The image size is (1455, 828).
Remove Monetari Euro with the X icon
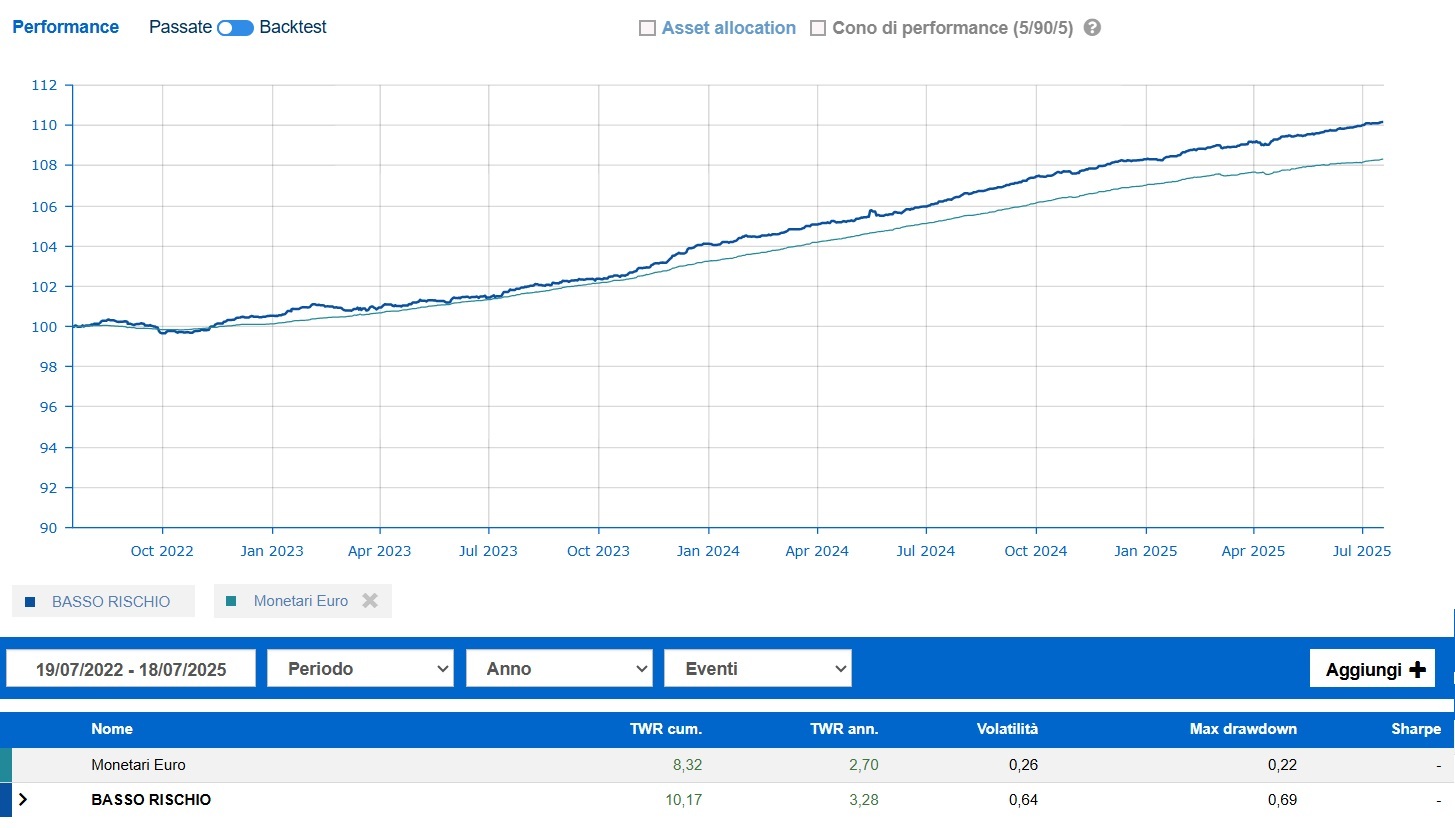tap(370, 601)
